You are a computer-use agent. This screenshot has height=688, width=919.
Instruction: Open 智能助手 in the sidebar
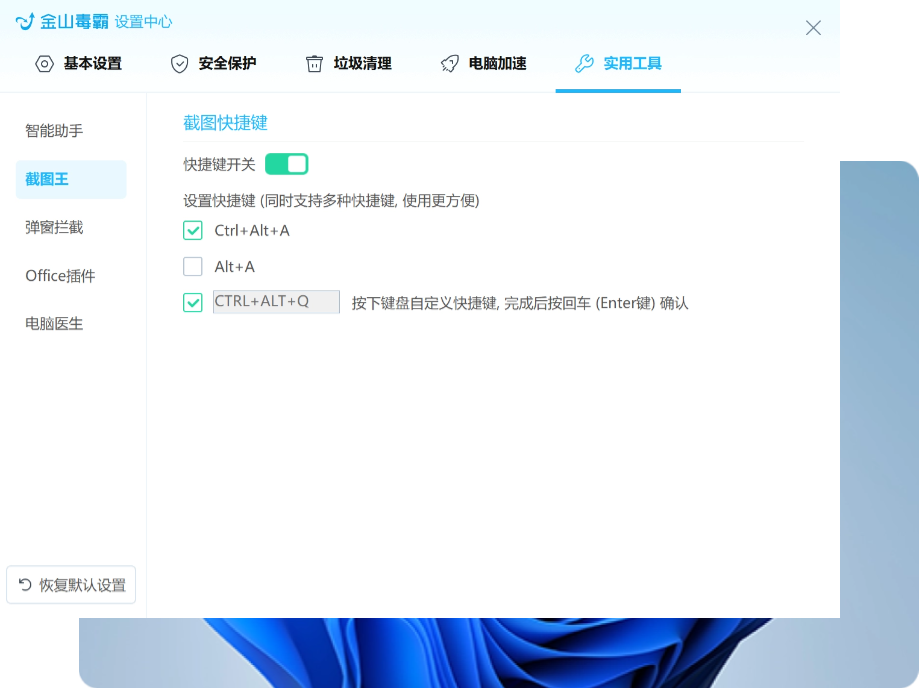[x=54, y=131]
